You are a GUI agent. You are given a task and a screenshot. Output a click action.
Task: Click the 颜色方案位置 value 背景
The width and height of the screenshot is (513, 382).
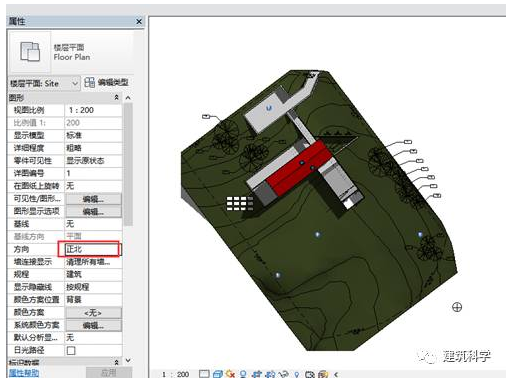tap(93, 300)
